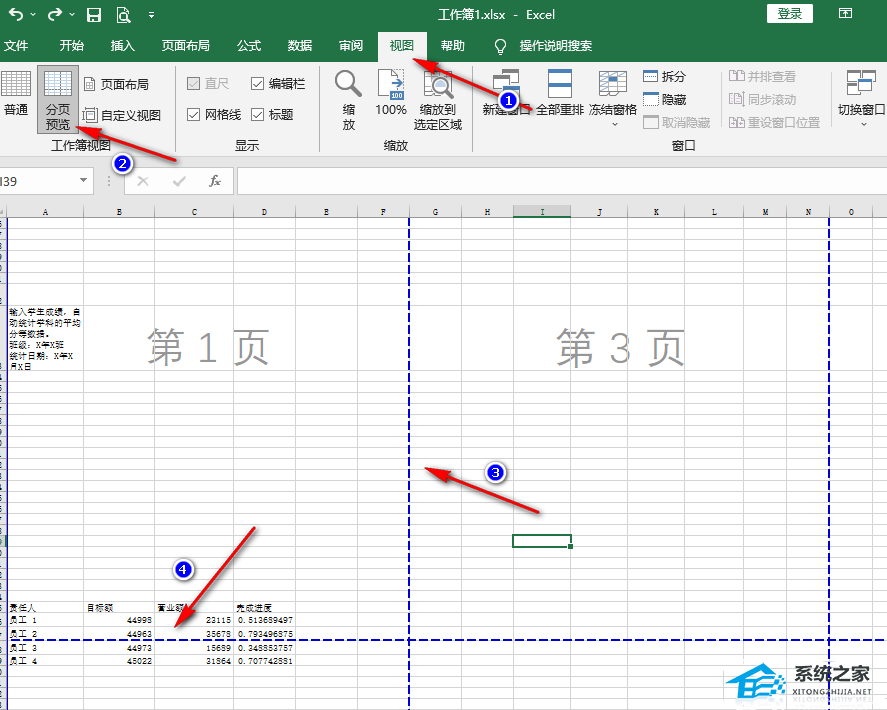Click the confirm checkmark in formula bar
This screenshot has width=887, height=710.
[x=179, y=181]
